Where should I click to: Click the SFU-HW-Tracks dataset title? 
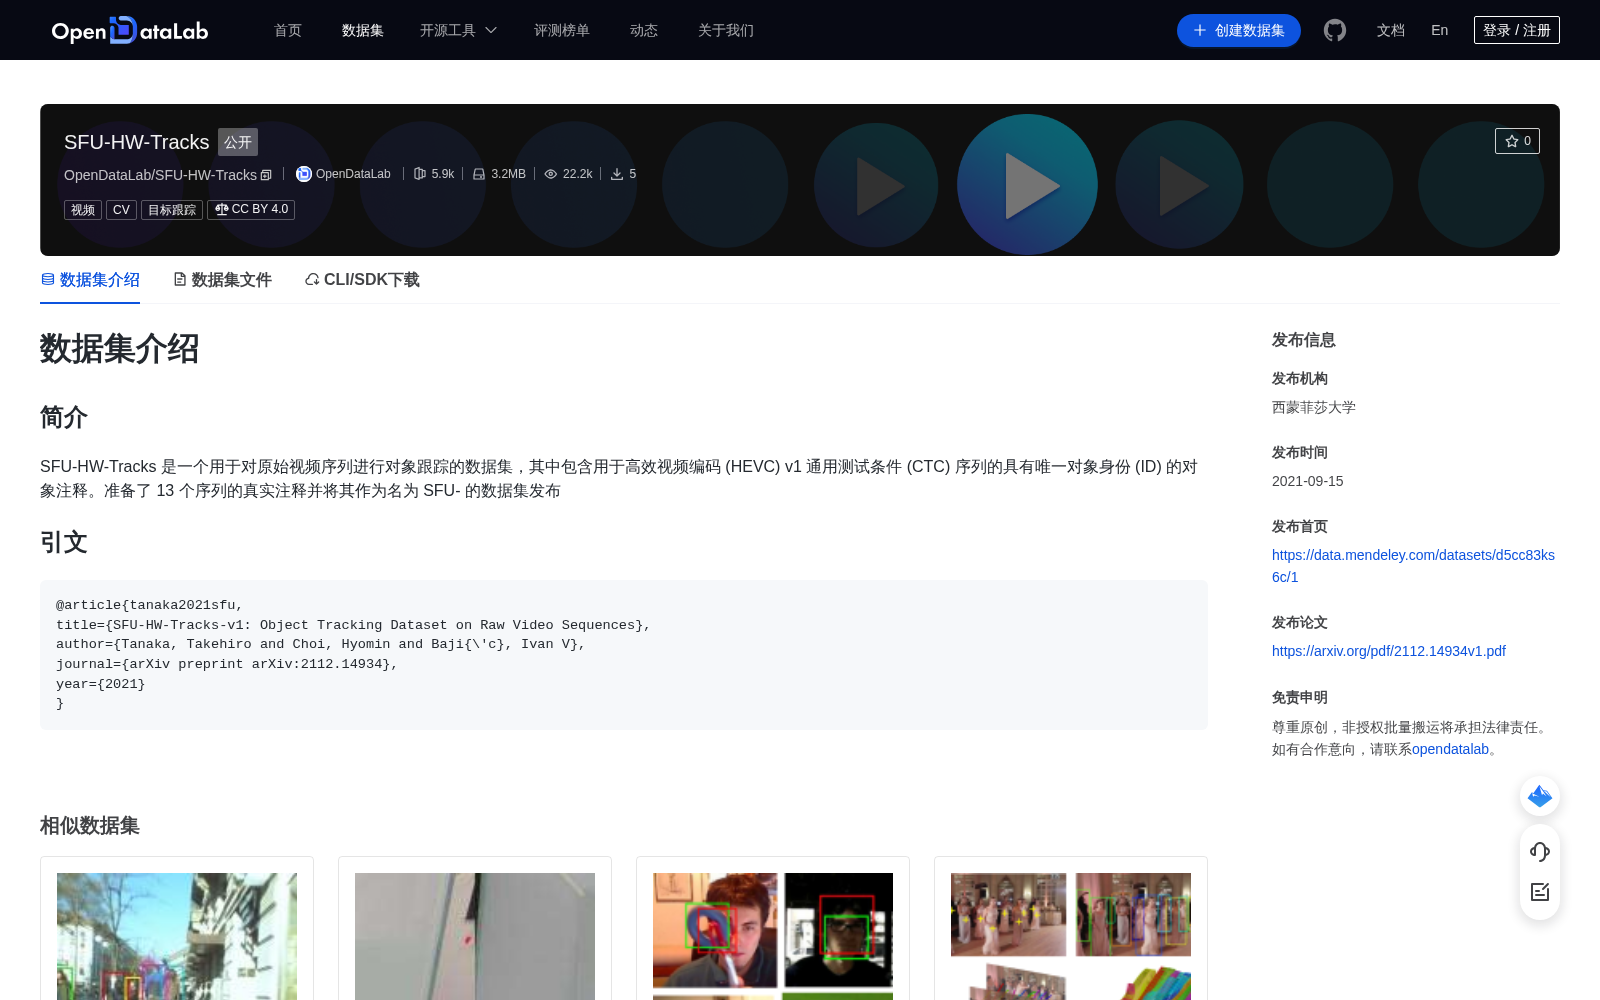click(137, 142)
